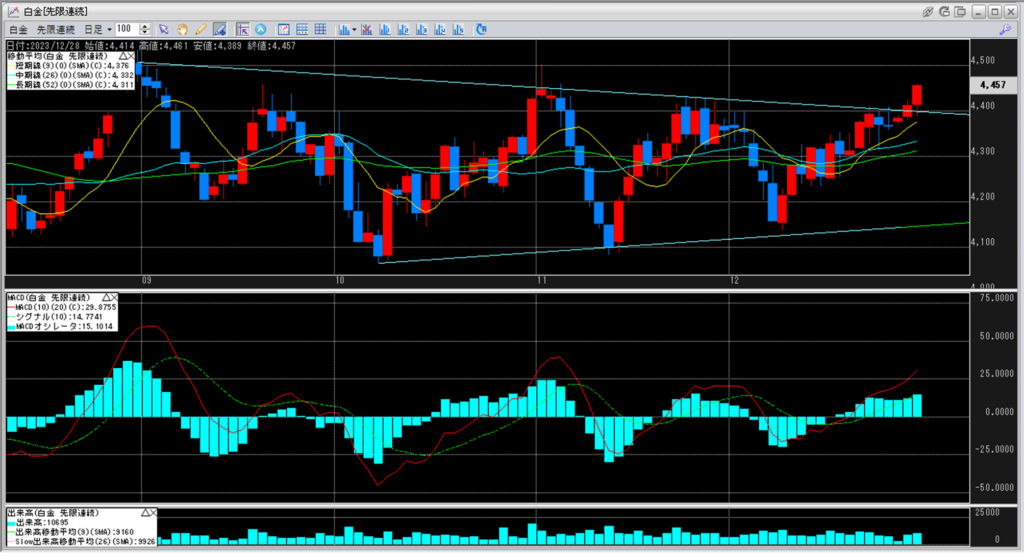Open dropdown arrow beside indicator chart icon
The image size is (1024, 553).
(354, 29)
